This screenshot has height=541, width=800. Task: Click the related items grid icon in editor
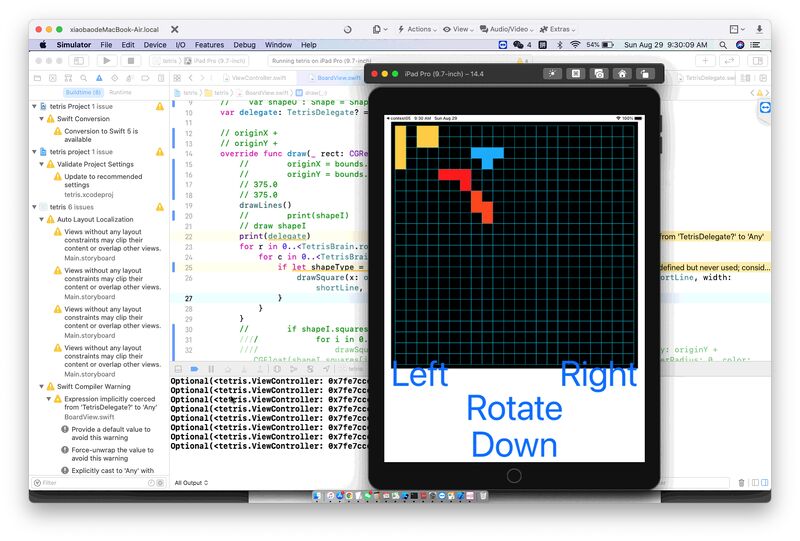(x=177, y=78)
